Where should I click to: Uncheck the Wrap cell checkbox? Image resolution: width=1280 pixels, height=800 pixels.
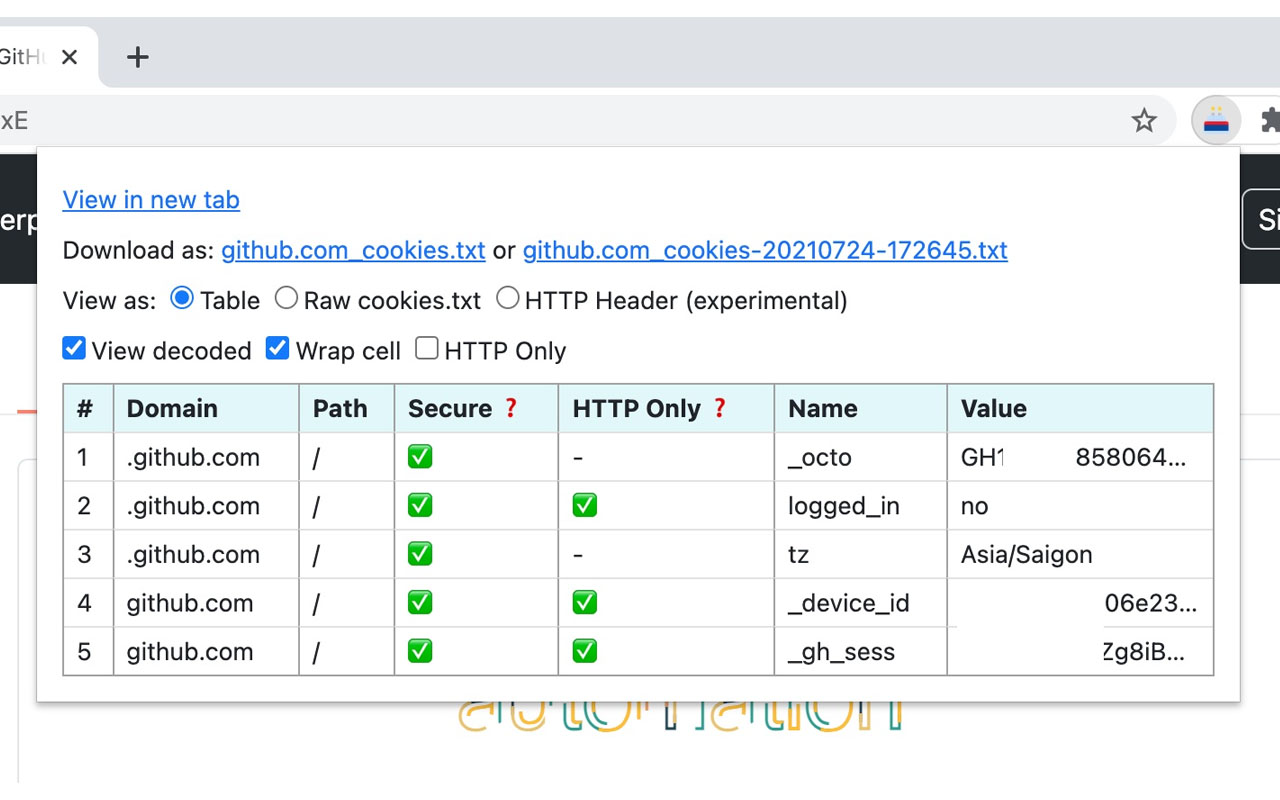pos(277,348)
